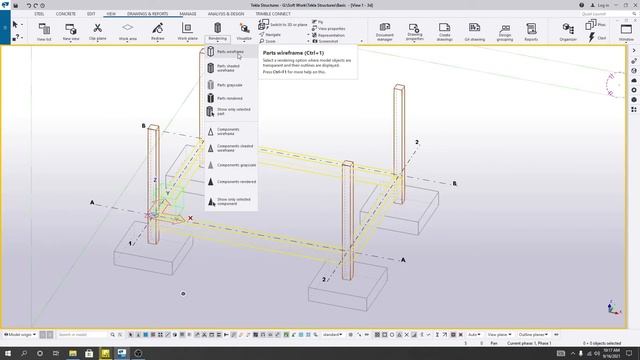This screenshot has height=360, width=640.
Task: Click the Fly command
Action: 318,22
